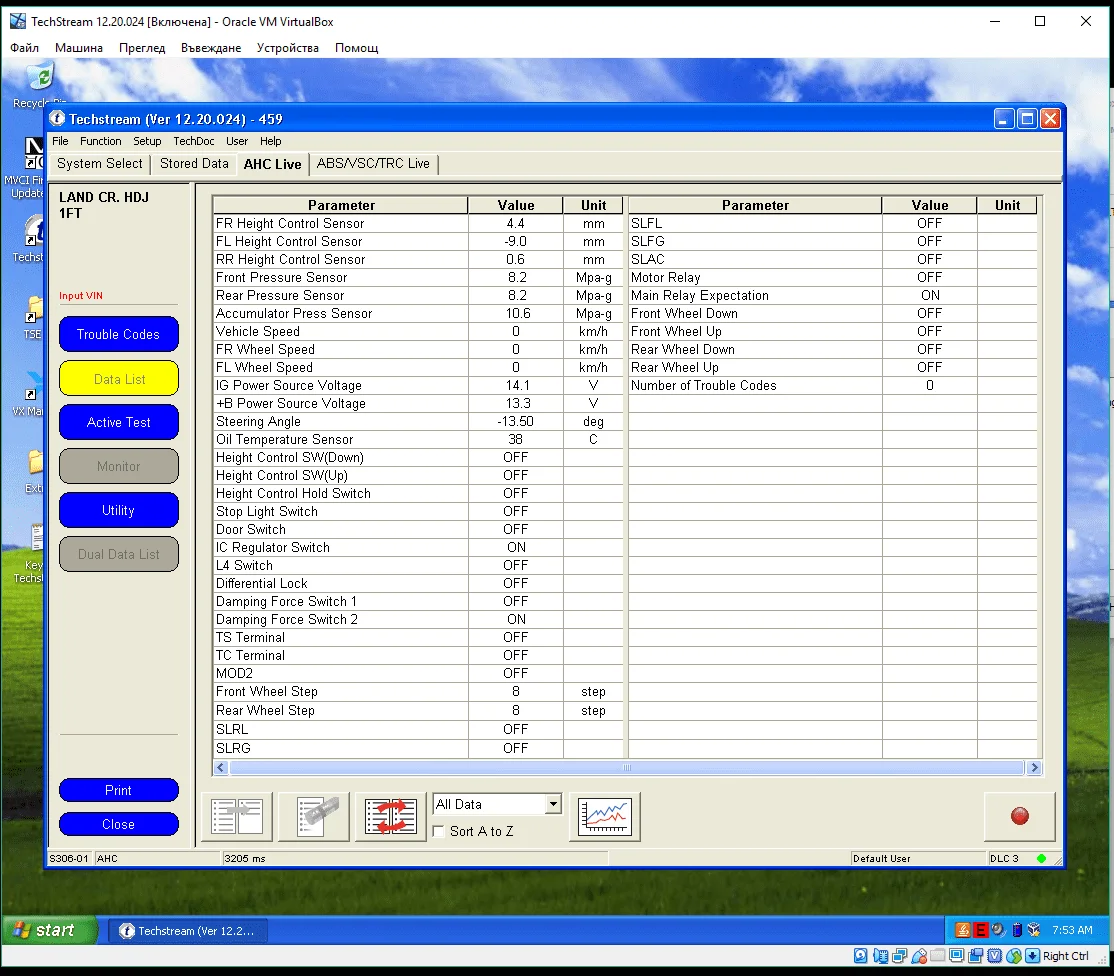Open VirtualBox Машина menu
Viewport: 1114px width, 976px height.
(x=79, y=48)
